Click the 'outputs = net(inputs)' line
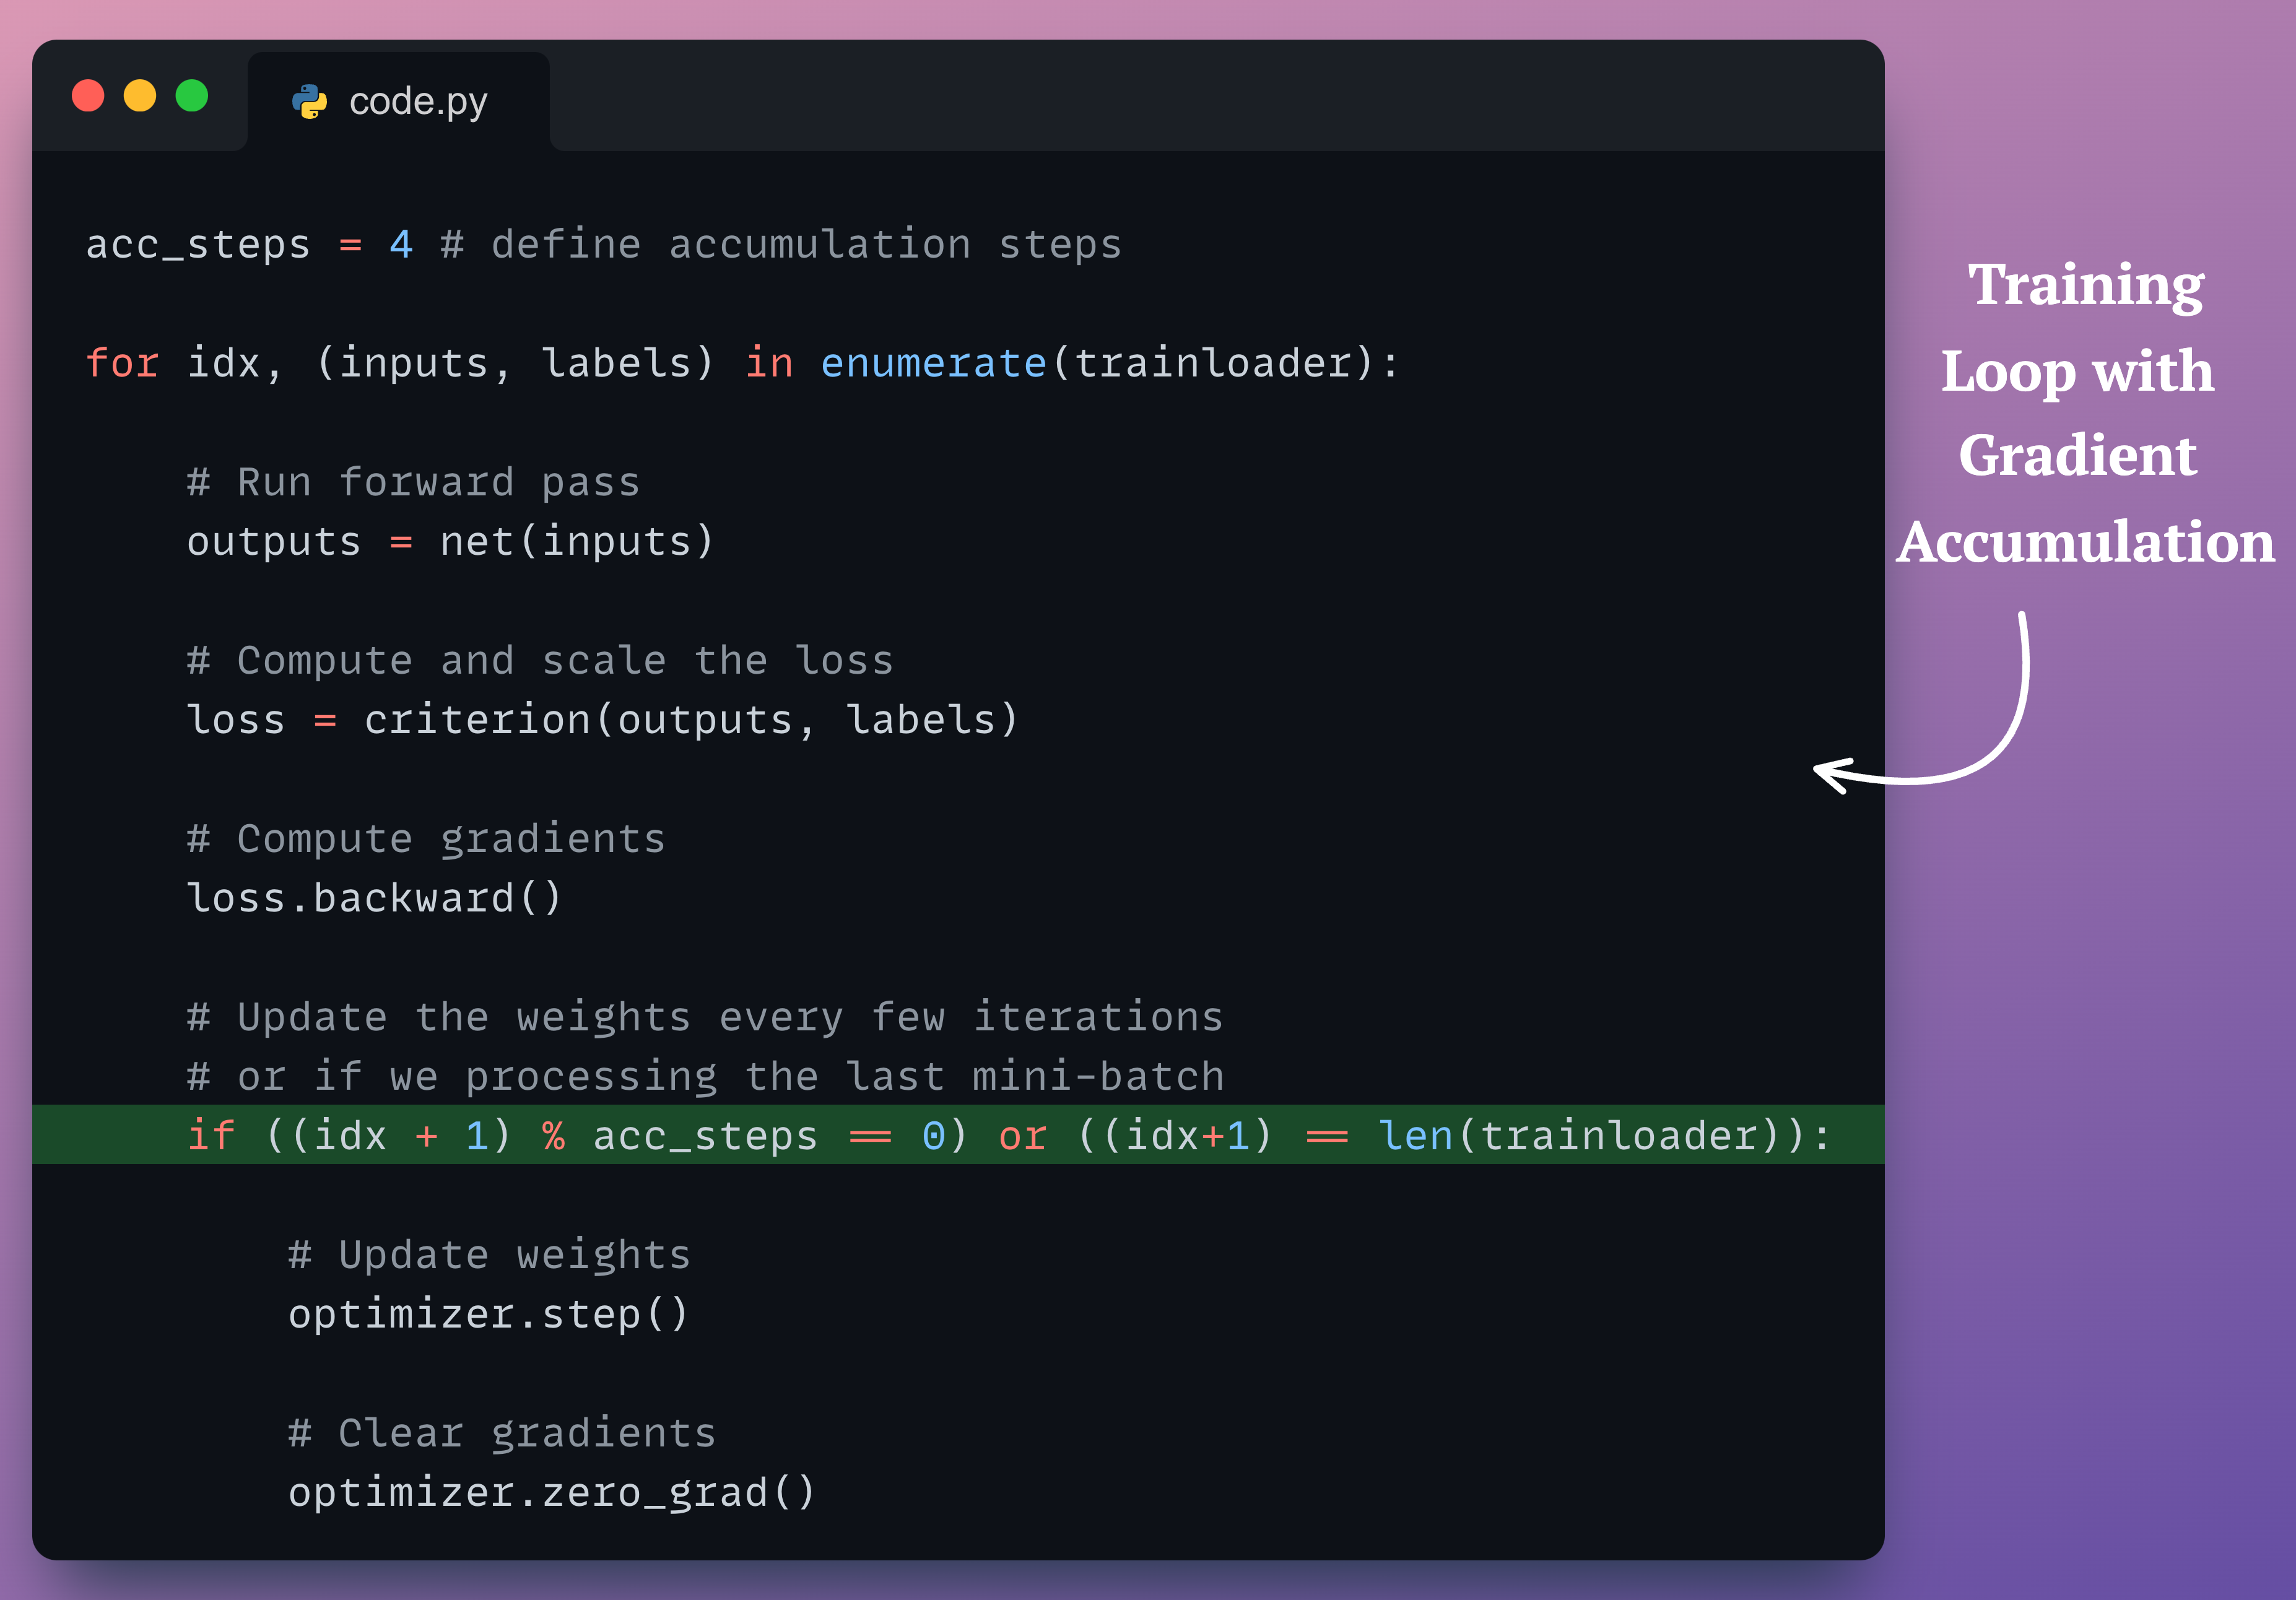Viewport: 2296px width, 1600px height. tap(450, 541)
